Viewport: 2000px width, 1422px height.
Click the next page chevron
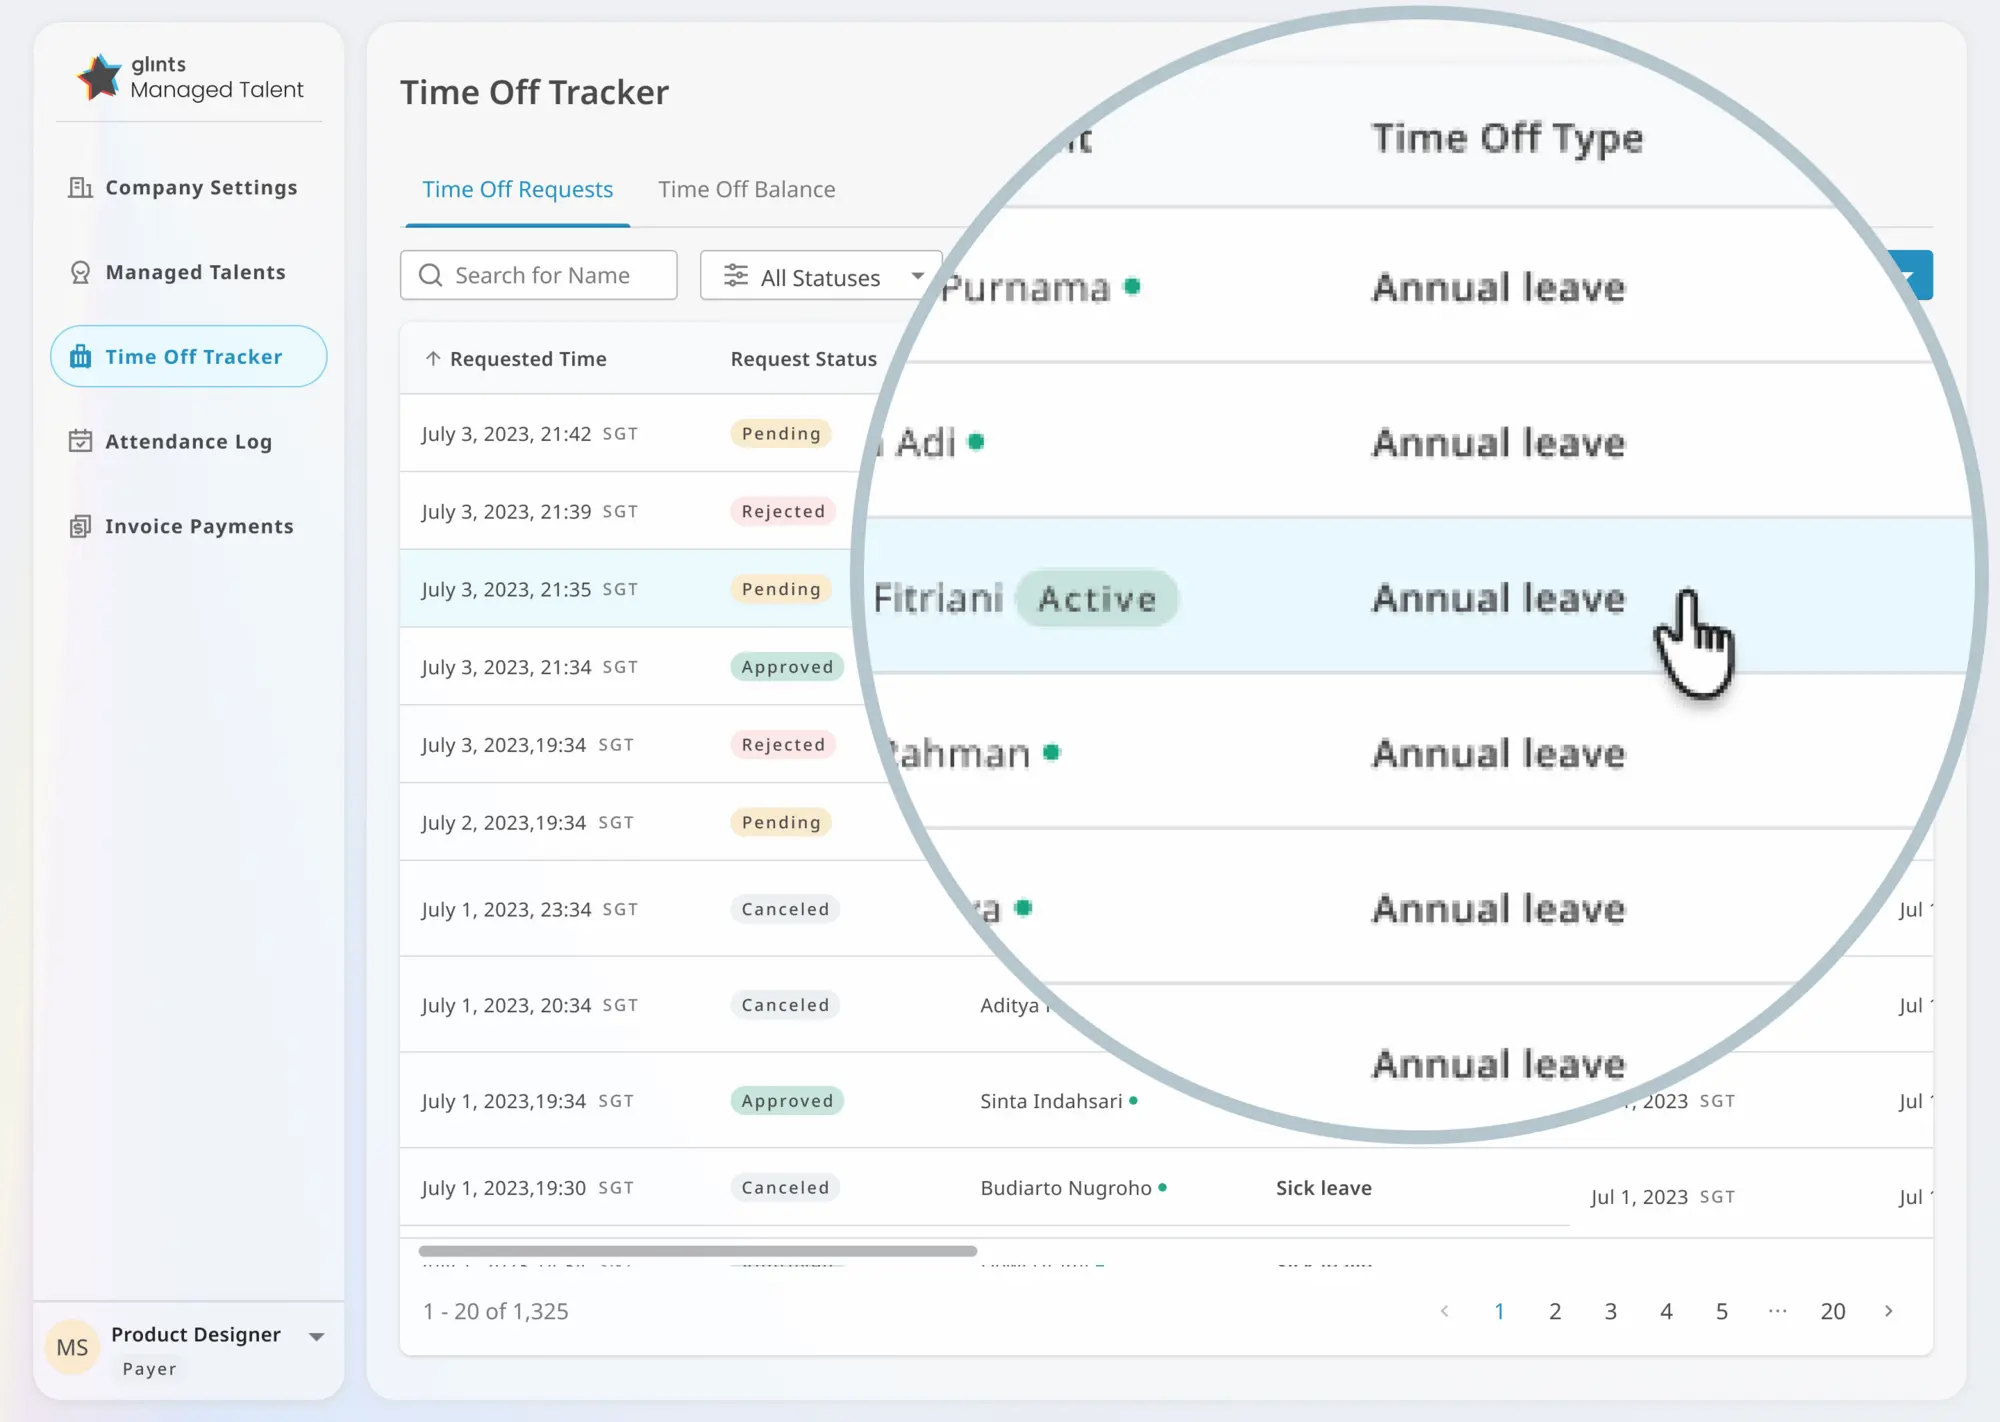[1888, 1310]
